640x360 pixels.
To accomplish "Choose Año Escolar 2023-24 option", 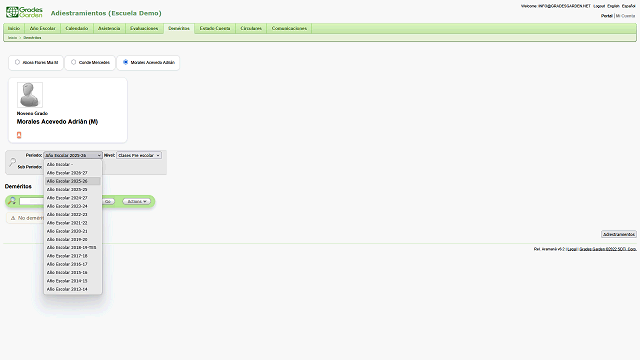I will coord(73,206).
